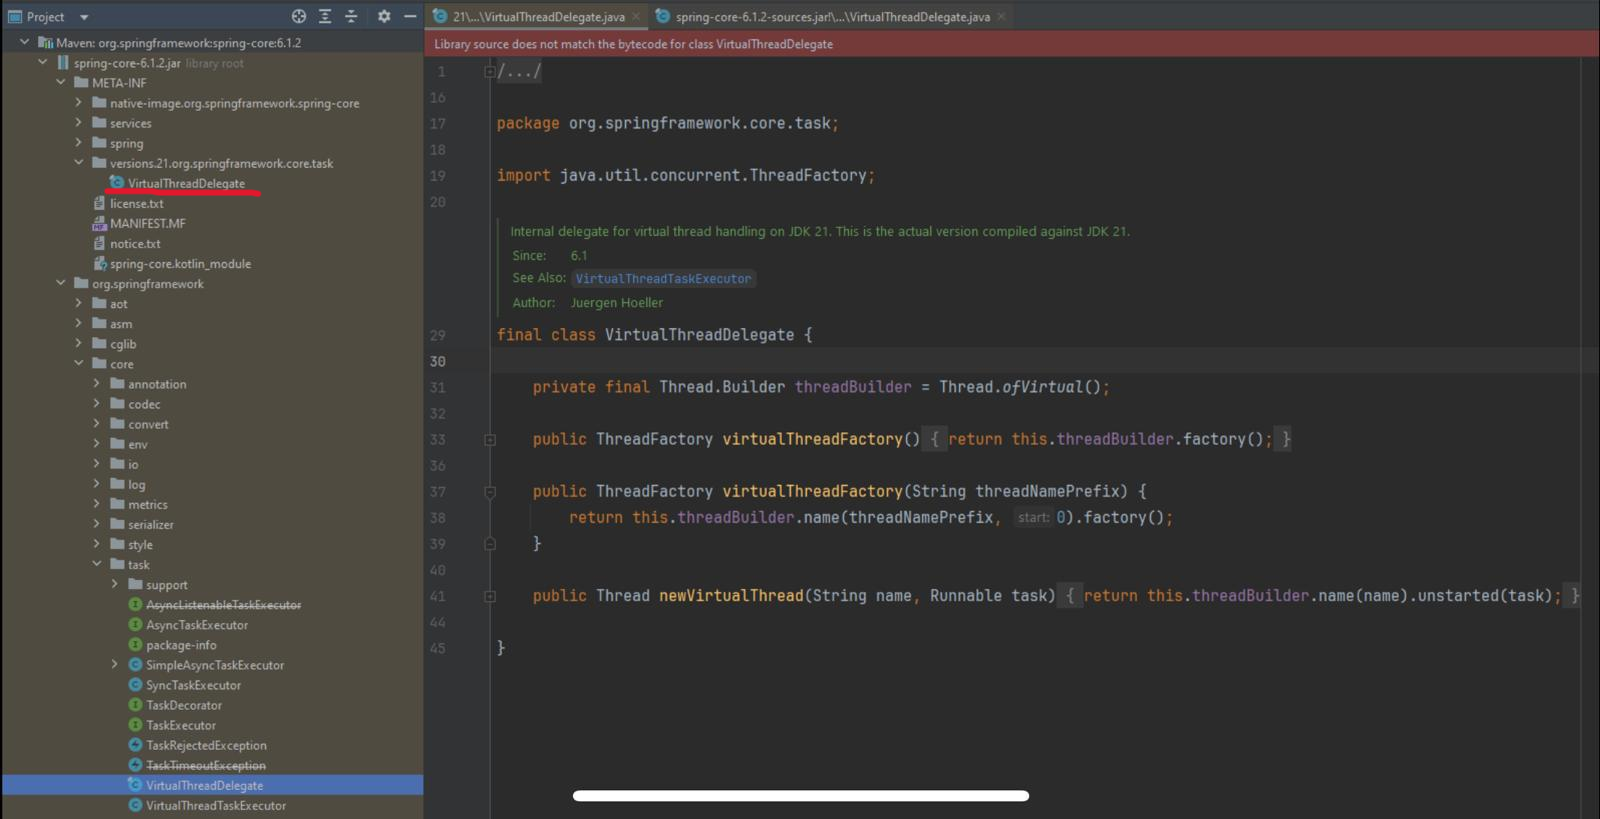Click the VirtualThreadTaskExecutor class icon
This screenshot has height=819, width=1600.
click(x=135, y=804)
